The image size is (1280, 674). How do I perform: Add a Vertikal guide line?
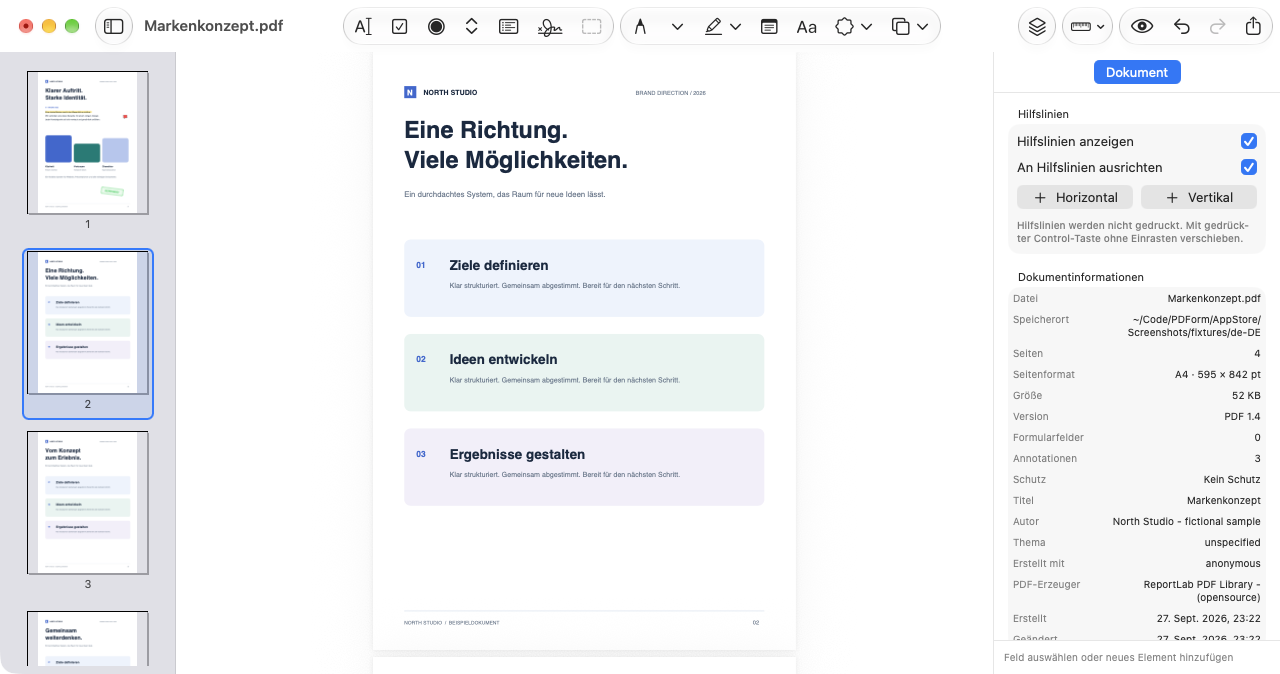click(1199, 197)
